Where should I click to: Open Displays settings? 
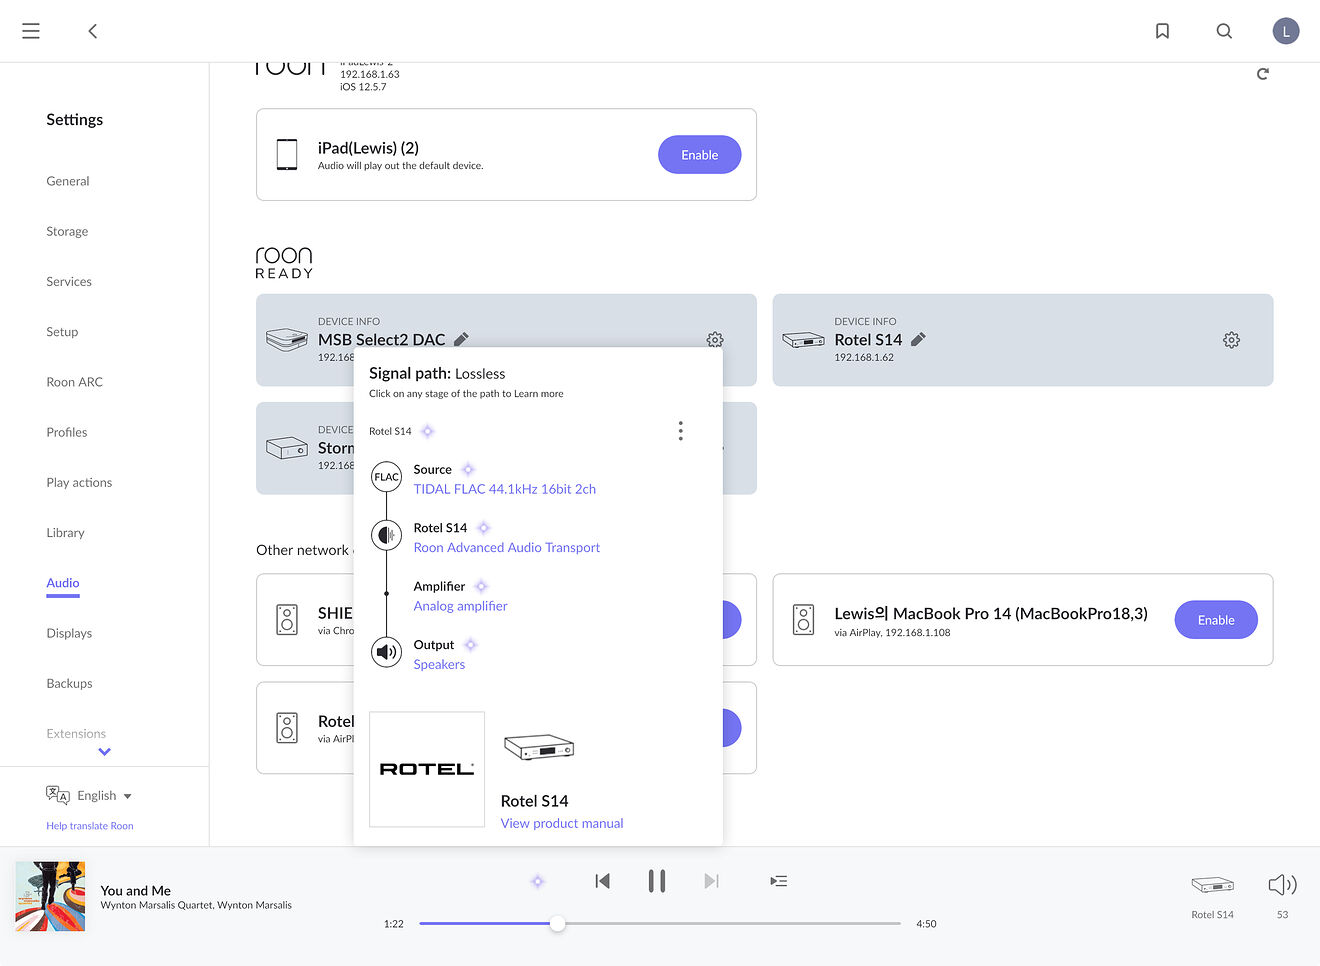[x=69, y=633]
